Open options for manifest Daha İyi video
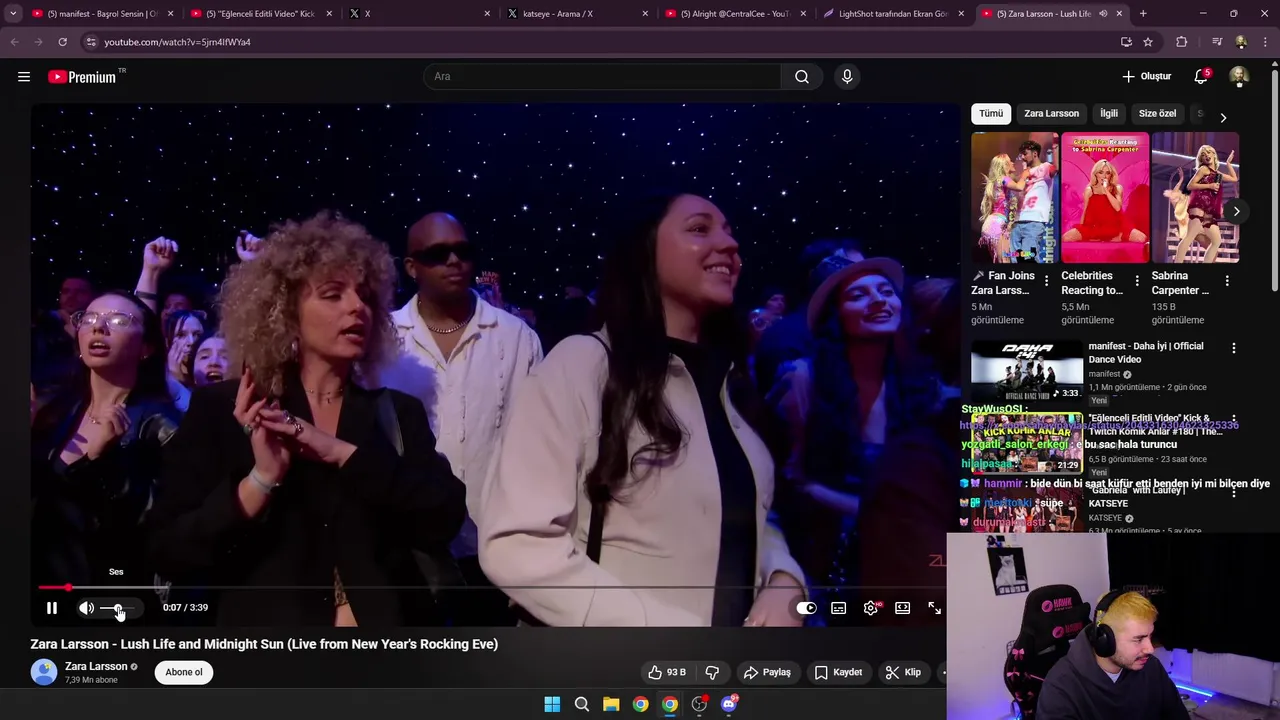The image size is (1280, 720). (1233, 348)
